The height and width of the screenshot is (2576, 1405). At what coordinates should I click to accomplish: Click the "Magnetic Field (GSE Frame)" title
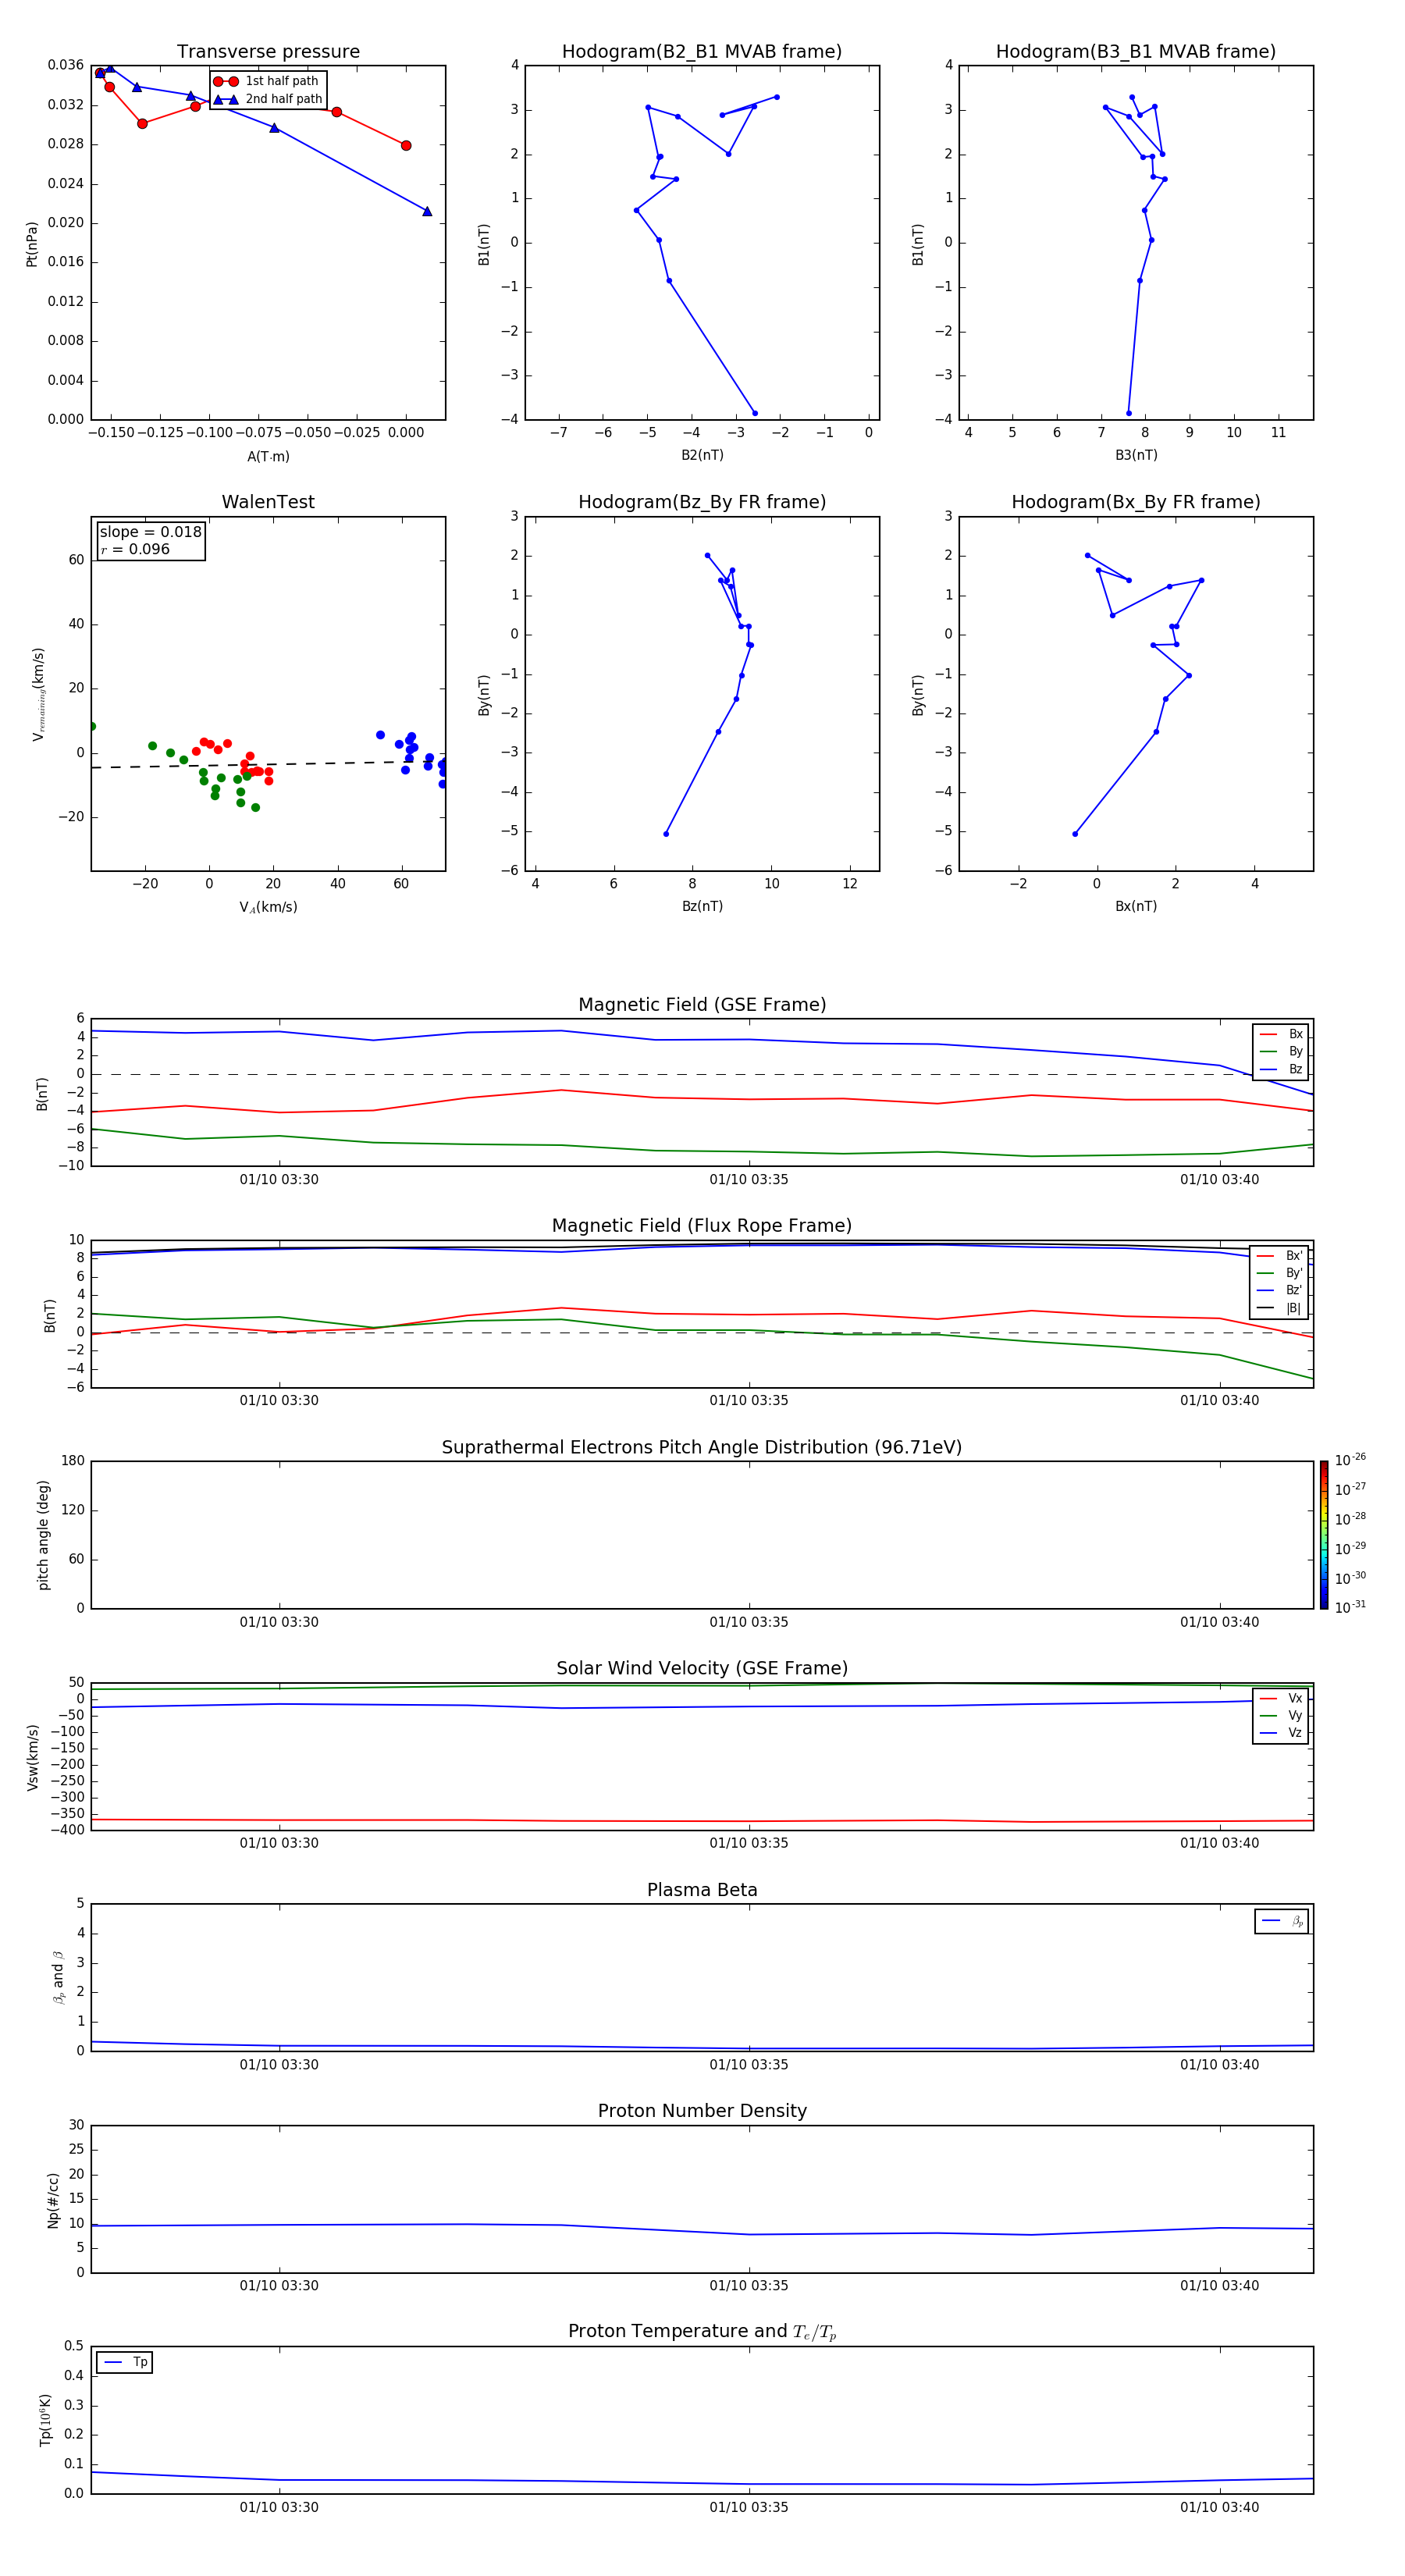pyautogui.click(x=702, y=1005)
